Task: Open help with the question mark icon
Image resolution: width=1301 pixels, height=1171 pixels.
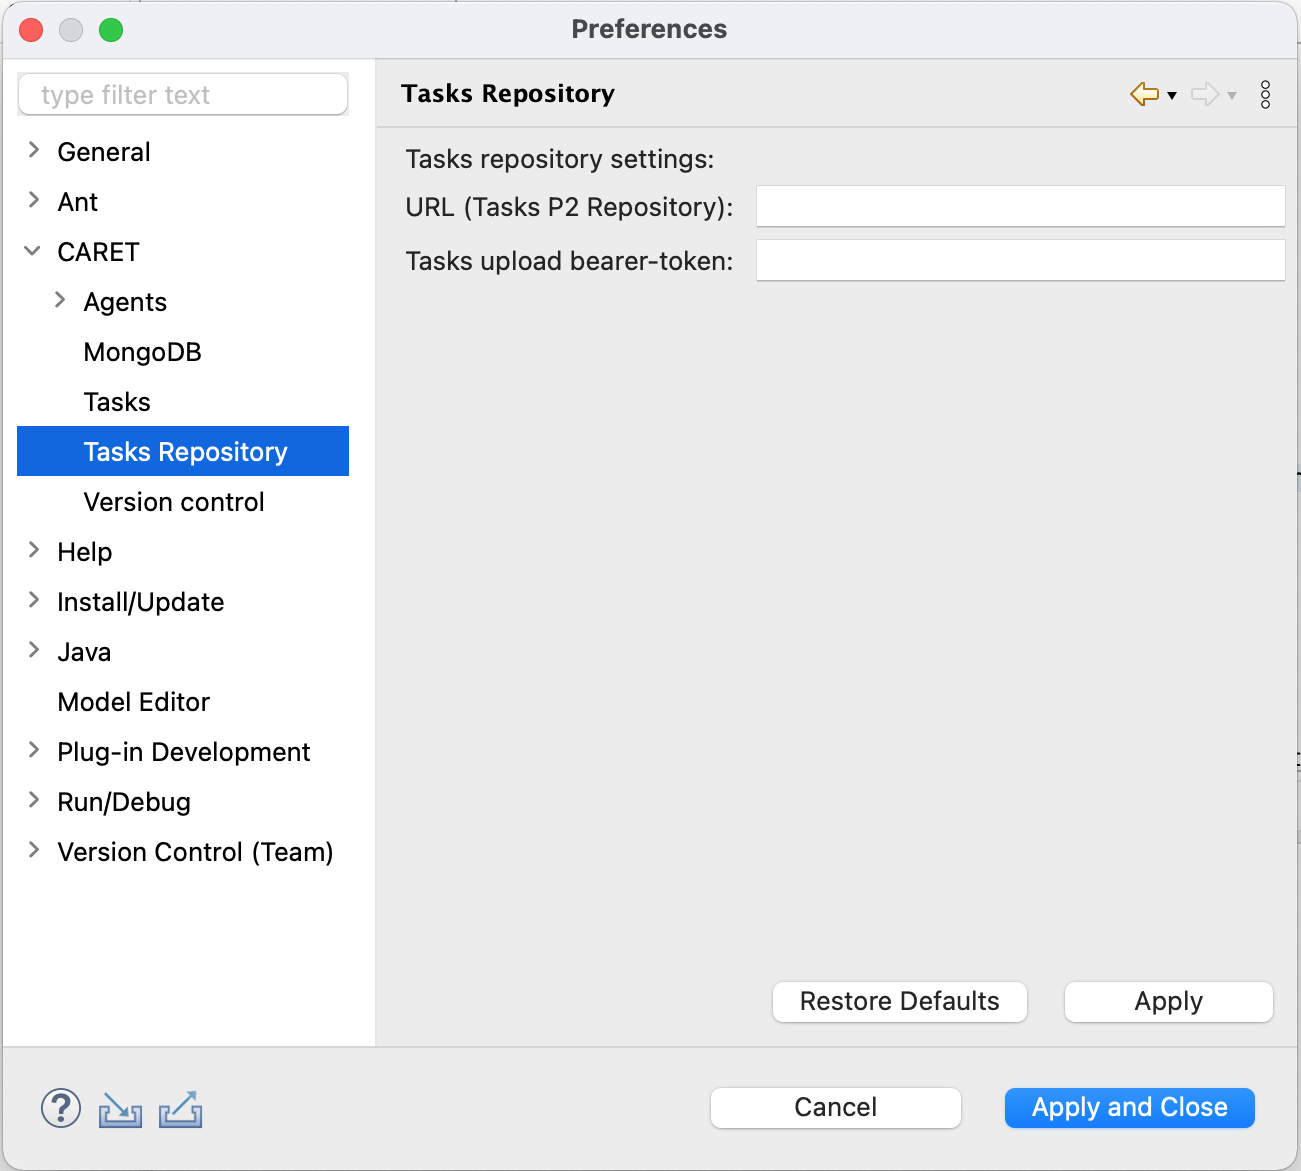Action: click(x=60, y=1108)
